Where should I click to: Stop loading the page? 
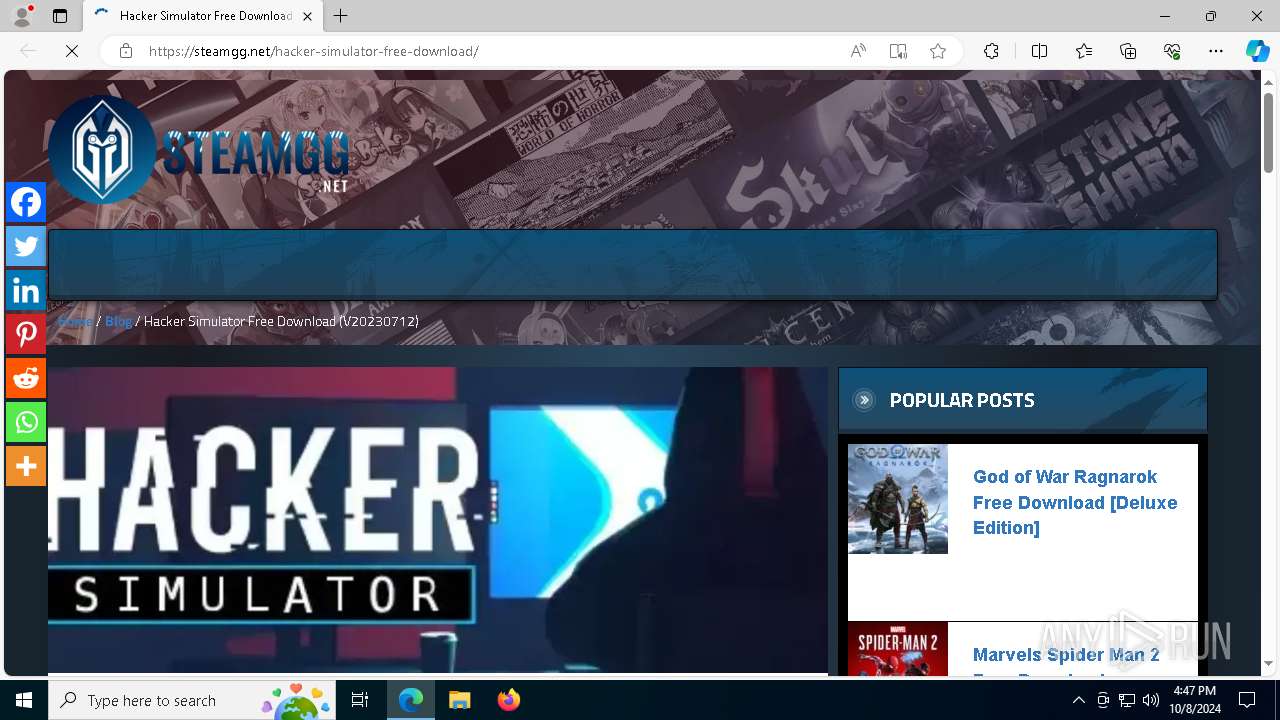pyautogui.click(x=72, y=51)
